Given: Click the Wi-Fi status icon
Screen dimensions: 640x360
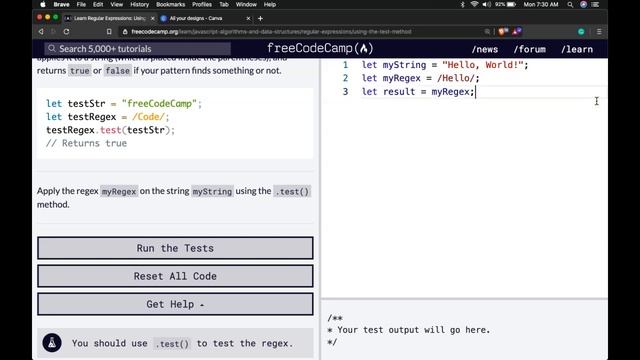Looking at the screenshot, I should (474, 4).
